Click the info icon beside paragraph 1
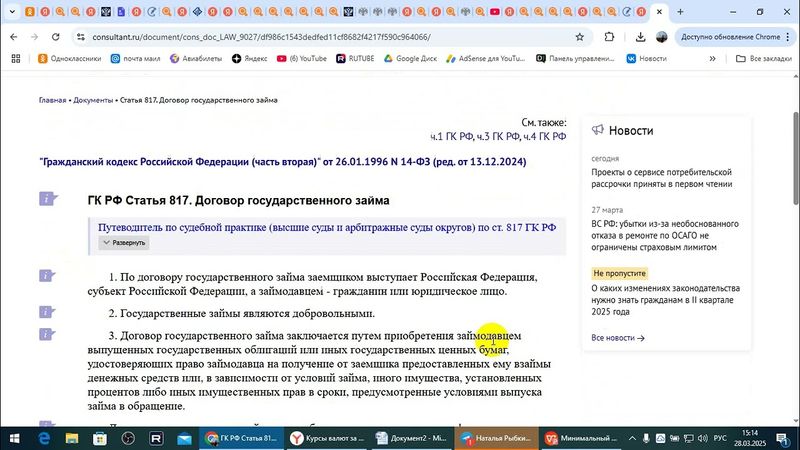The image size is (800, 450). point(47,276)
